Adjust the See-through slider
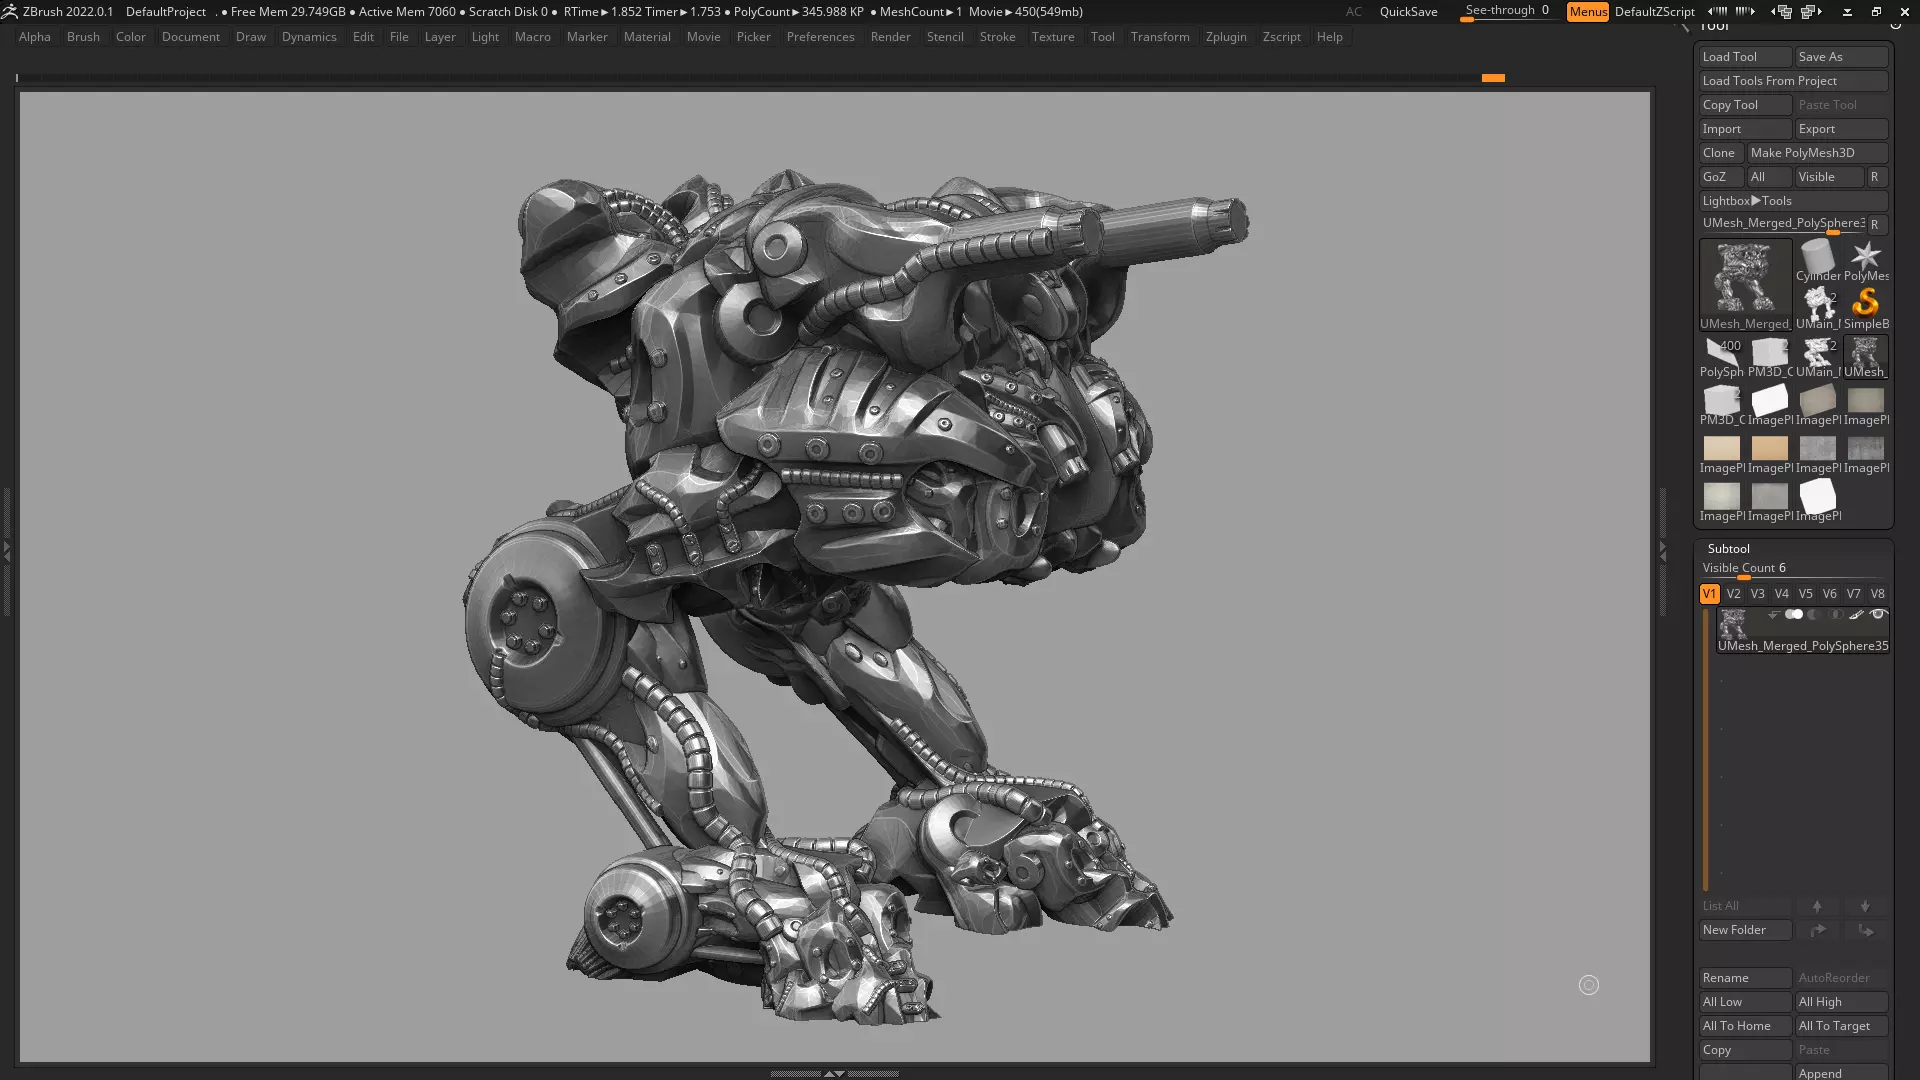Screen dimensions: 1920x1080 [1506, 12]
